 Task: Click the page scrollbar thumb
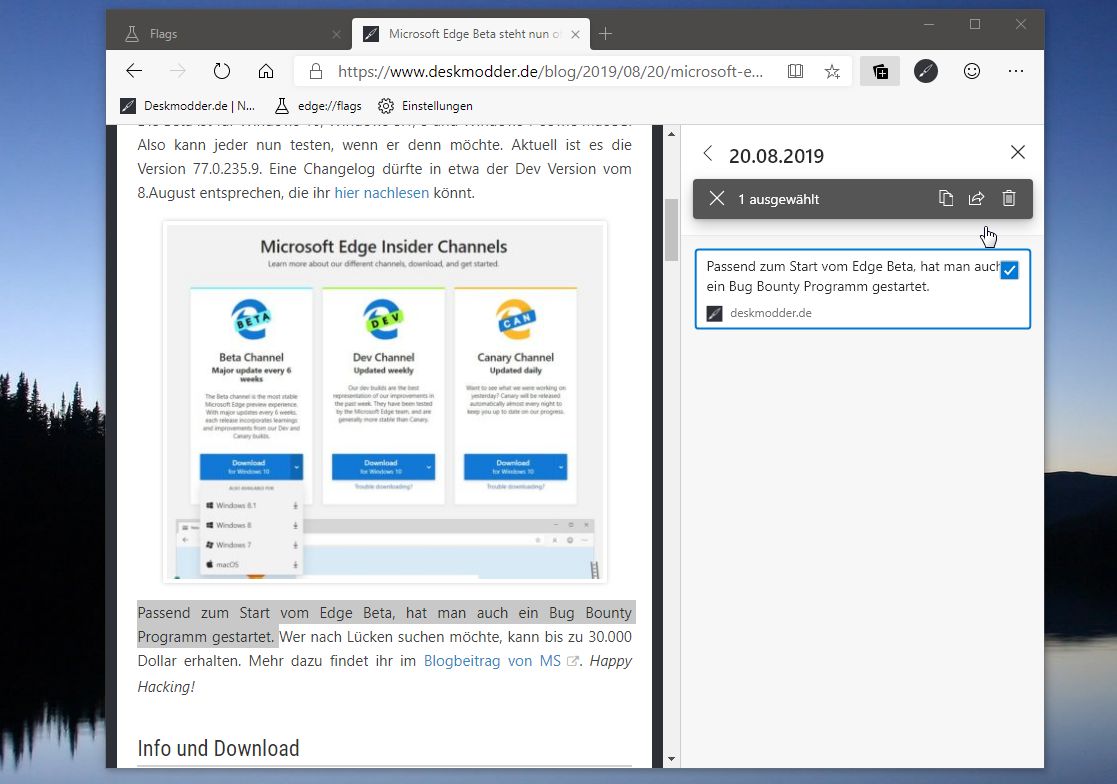point(671,230)
